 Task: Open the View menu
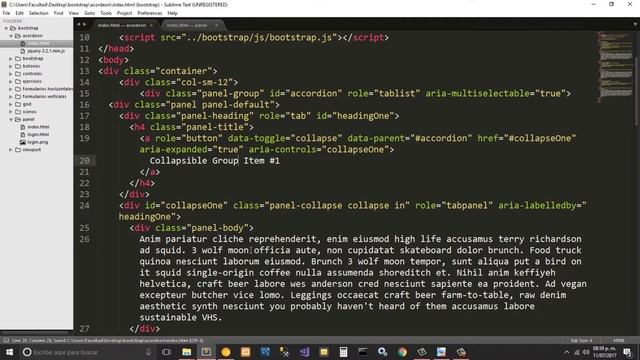(73, 13)
